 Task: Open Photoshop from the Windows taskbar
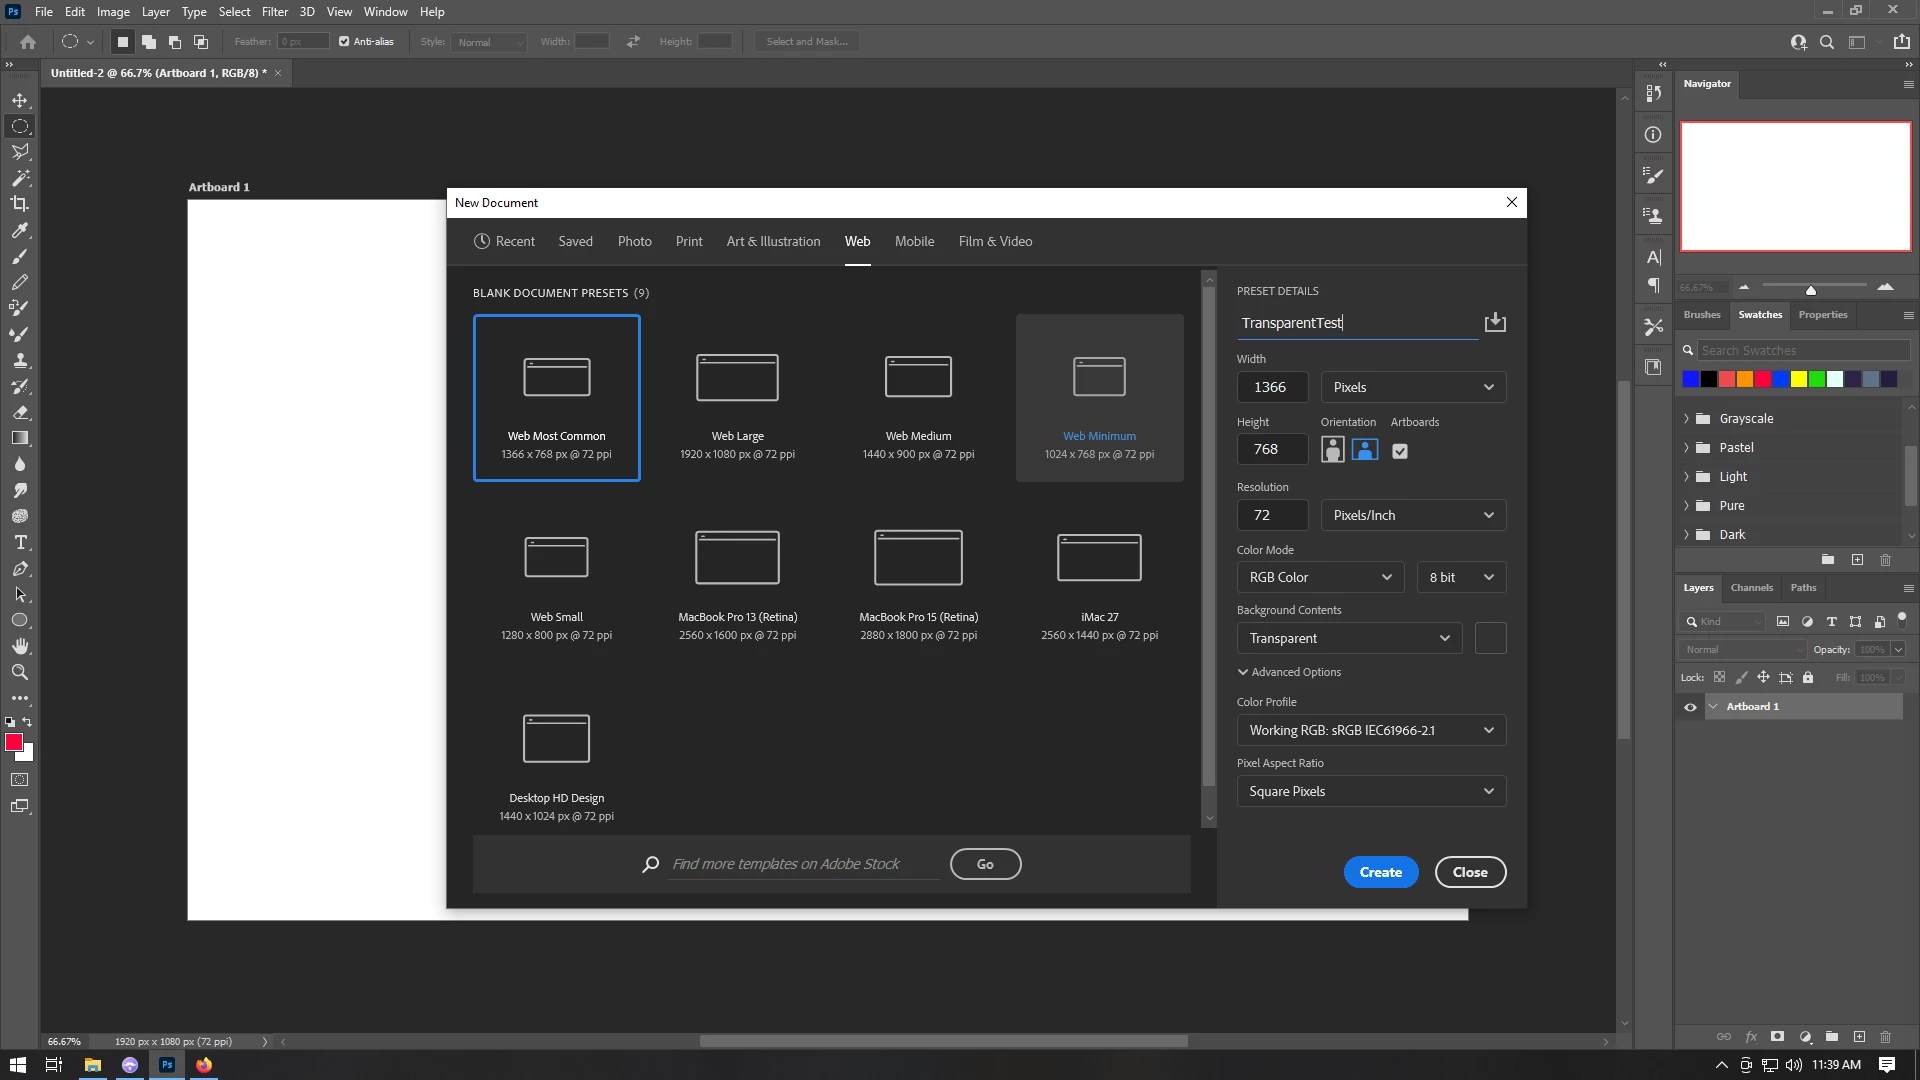pos(167,1065)
